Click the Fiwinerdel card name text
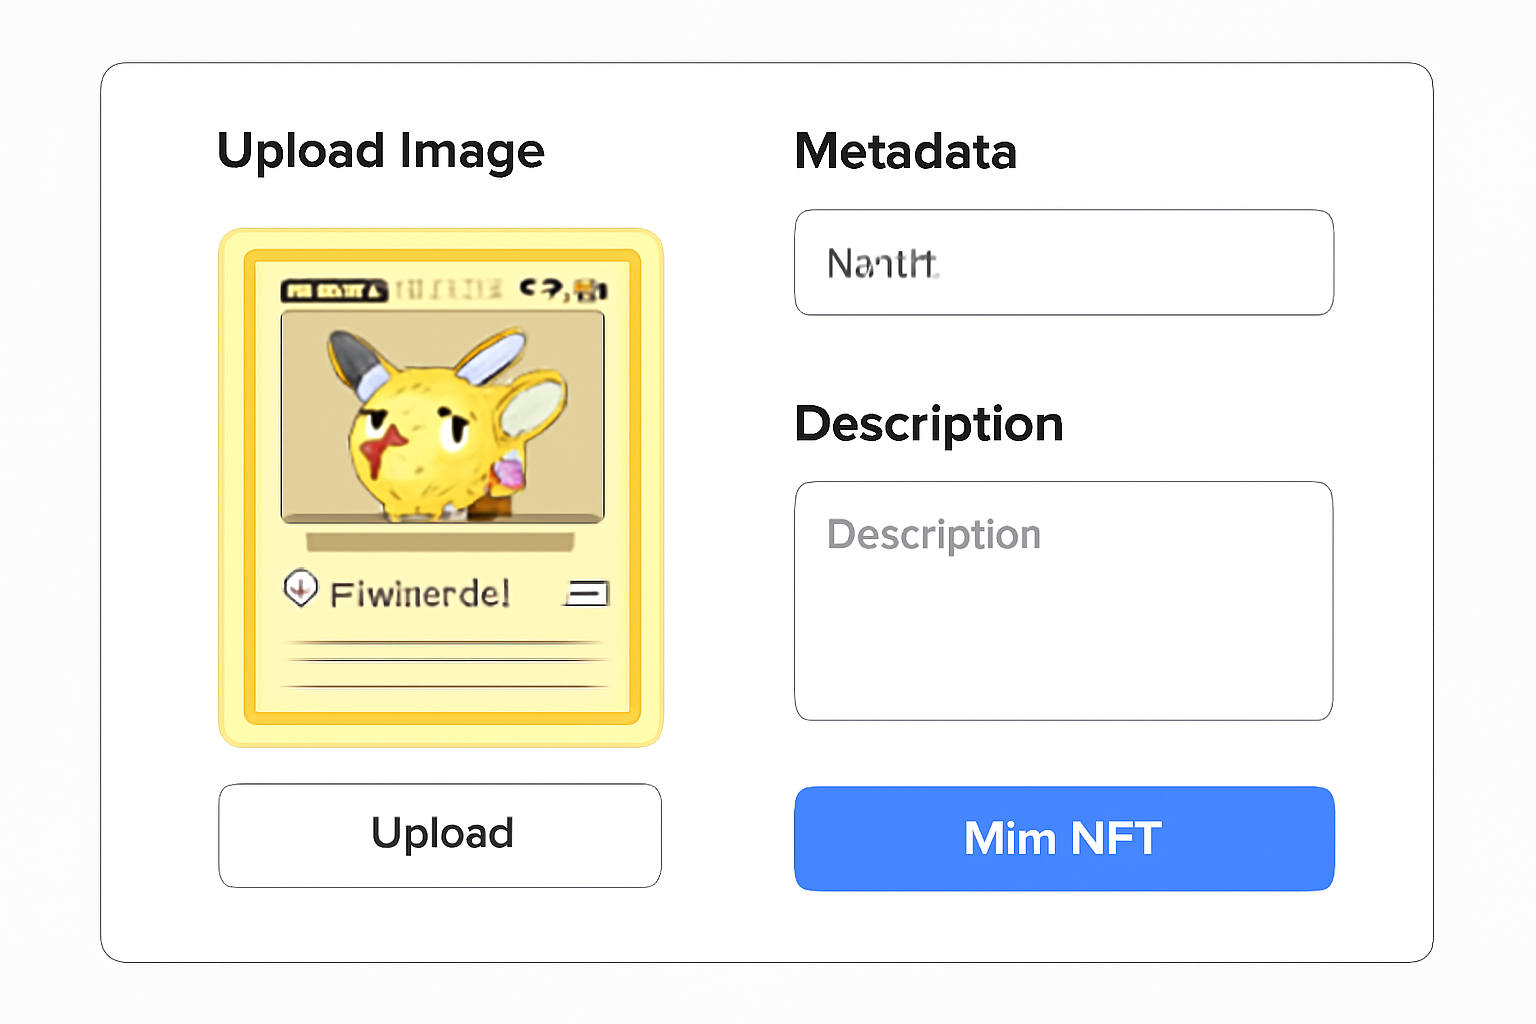This screenshot has height=1024, width=1536. 420,594
